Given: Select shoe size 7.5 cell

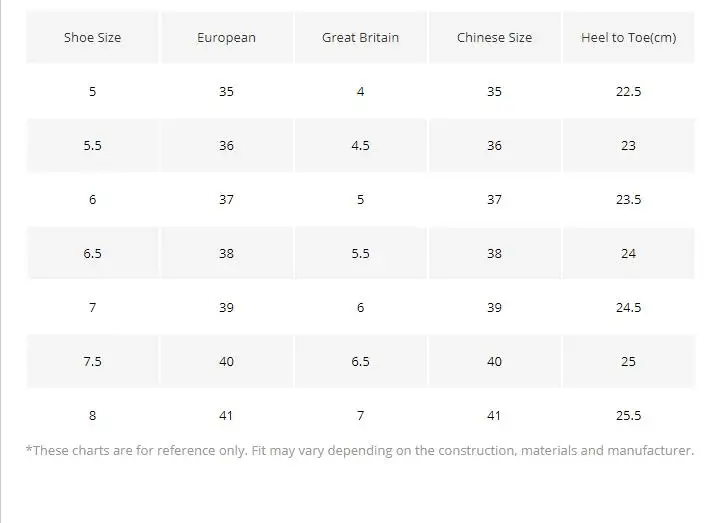Looking at the screenshot, I should point(92,361).
